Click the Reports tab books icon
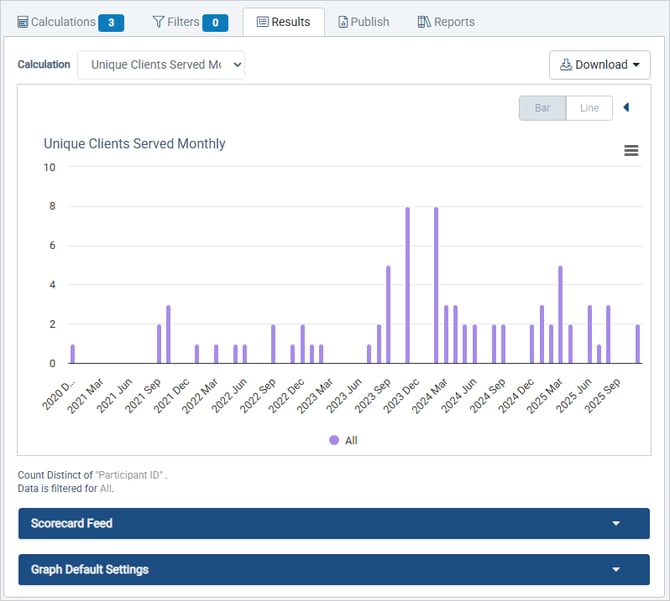The width and height of the screenshot is (670, 601). pos(424,22)
